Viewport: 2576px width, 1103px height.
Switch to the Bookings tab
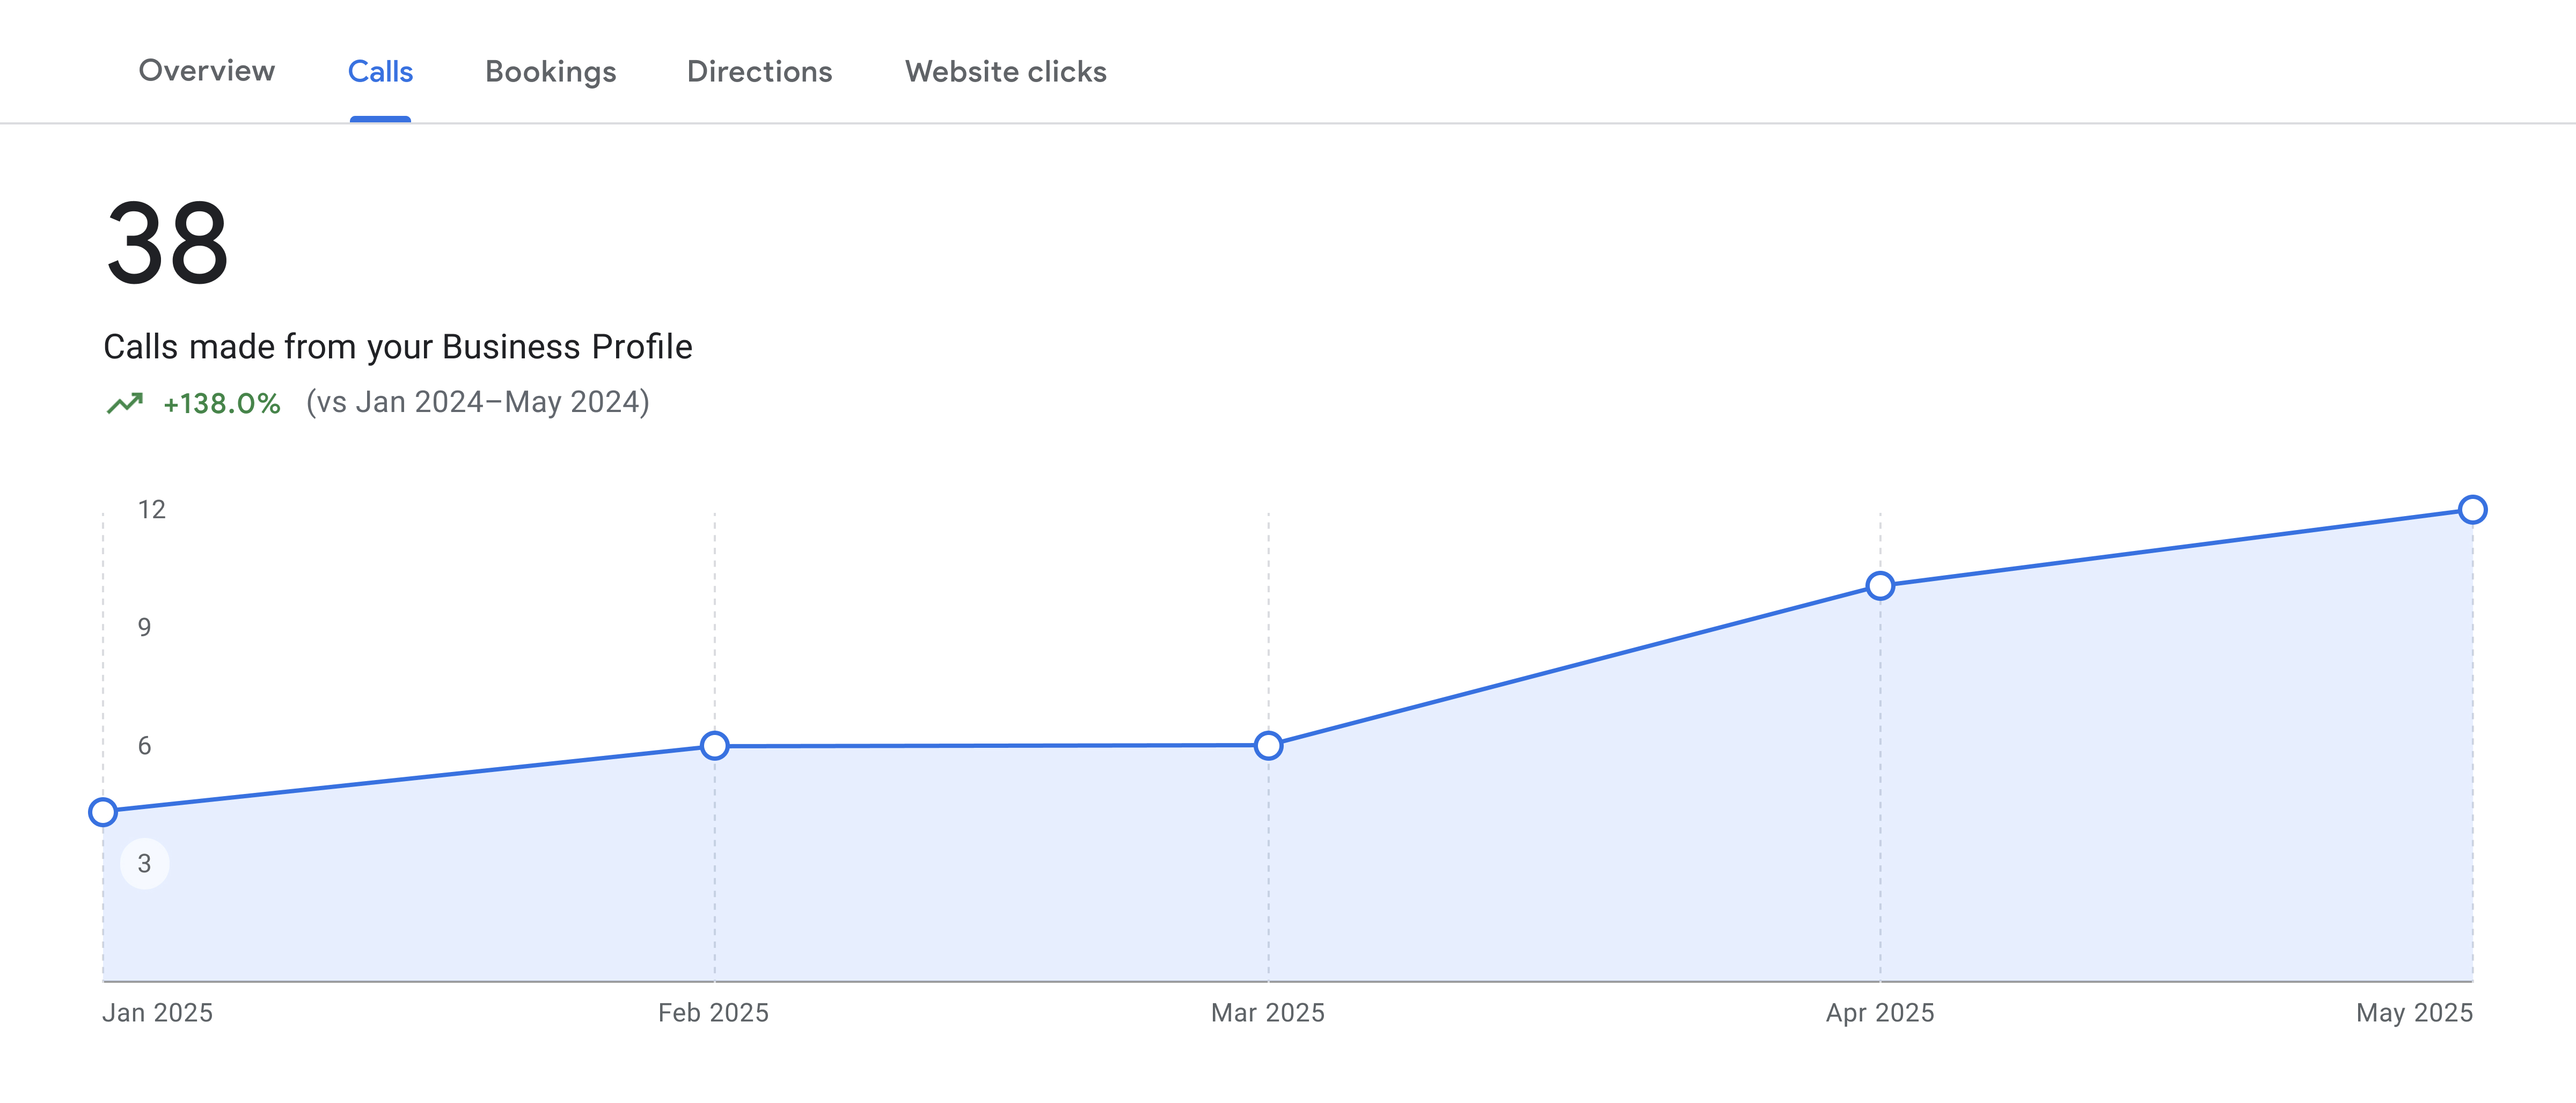click(550, 72)
